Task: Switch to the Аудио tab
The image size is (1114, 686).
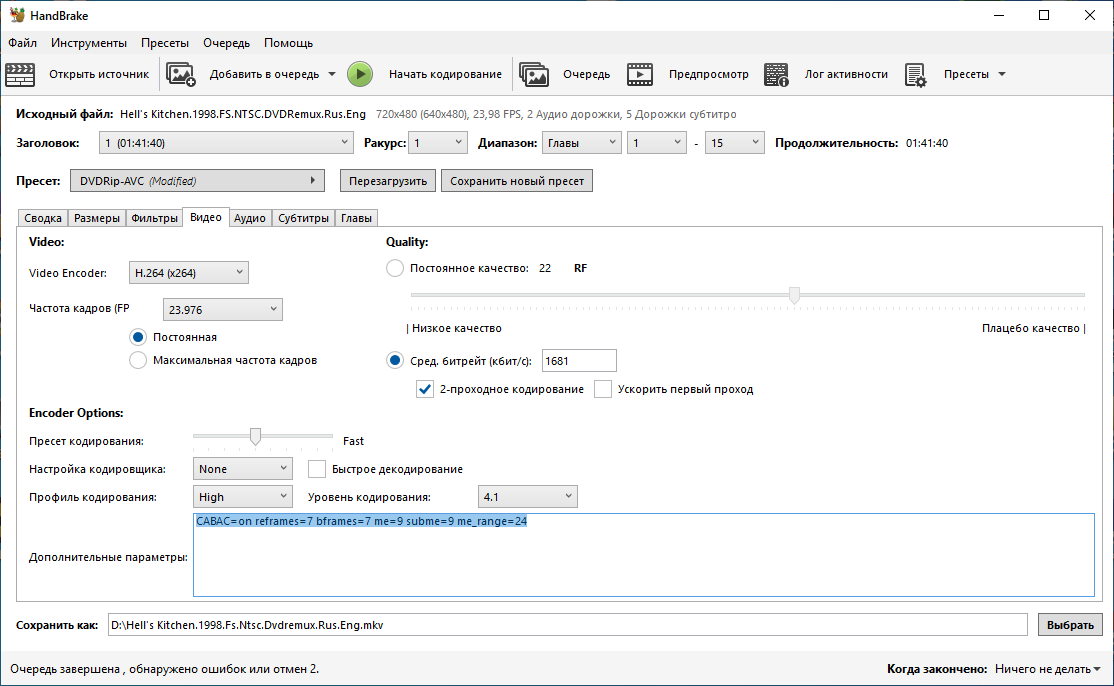Action: tap(250, 218)
